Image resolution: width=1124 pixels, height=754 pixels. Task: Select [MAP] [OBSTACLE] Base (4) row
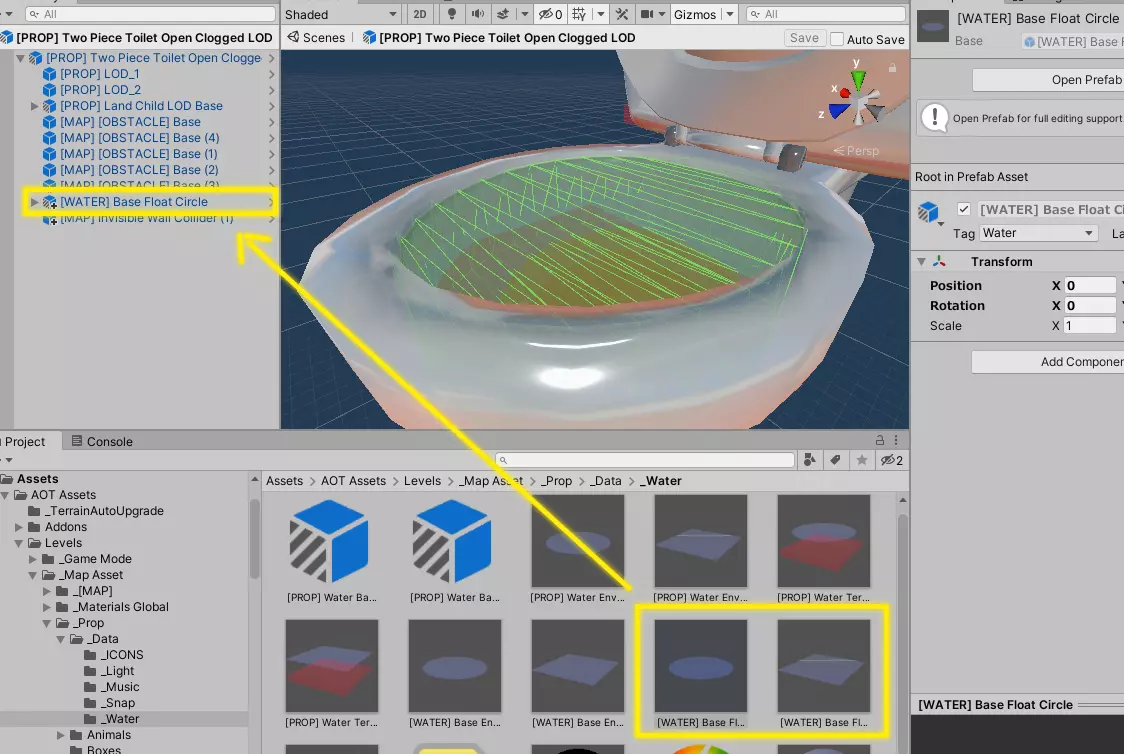(140, 138)
